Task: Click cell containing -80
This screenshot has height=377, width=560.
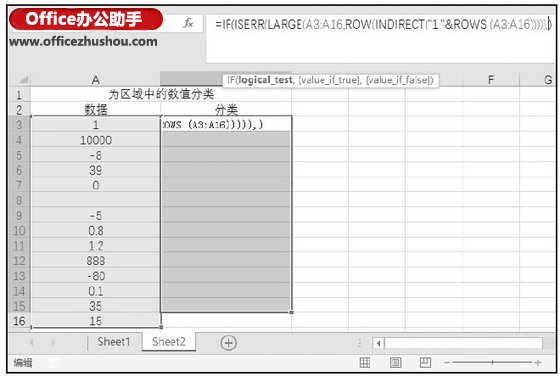Action: (x=95, y=276)
